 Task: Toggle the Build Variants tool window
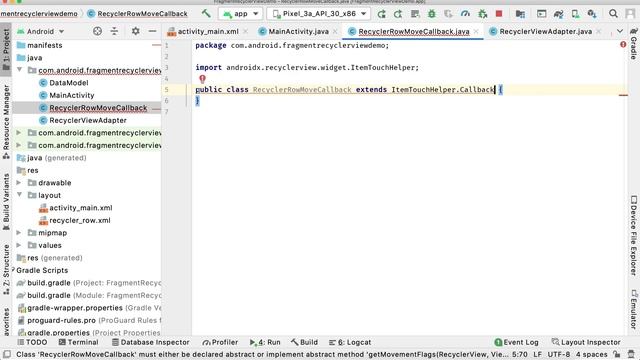click(6, 202)
